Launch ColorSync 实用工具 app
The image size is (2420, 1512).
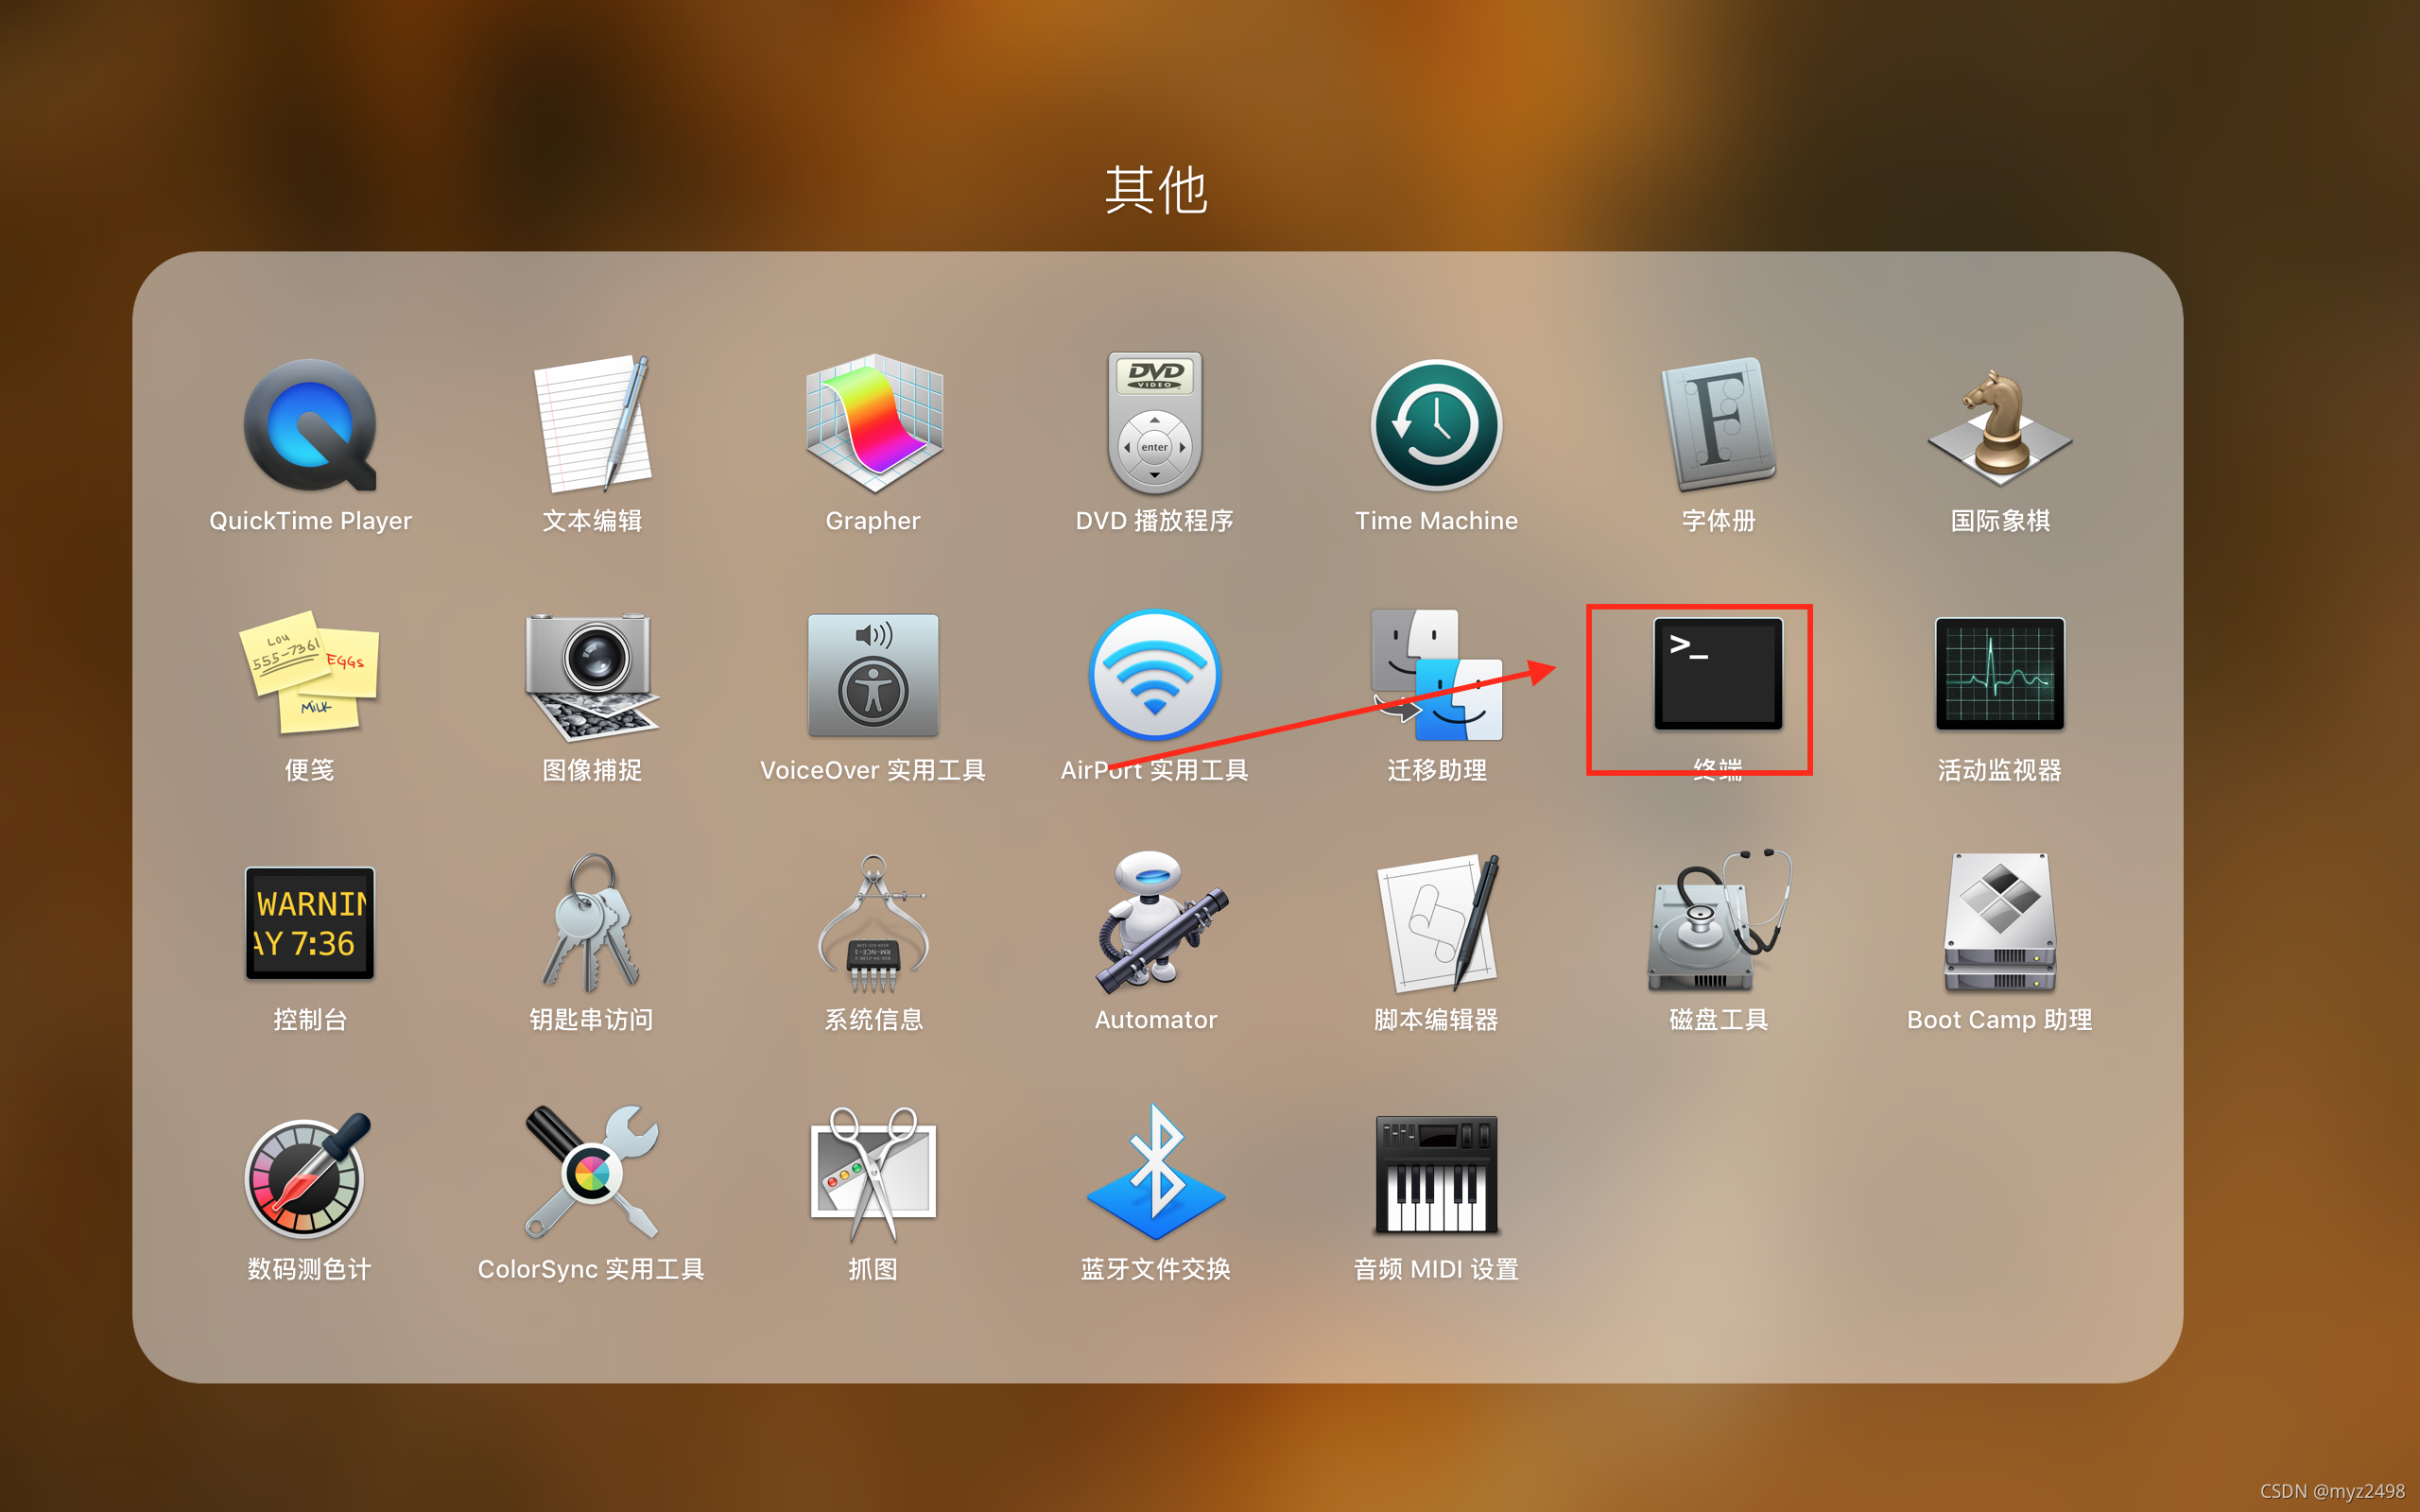[x=592, y=1172]
